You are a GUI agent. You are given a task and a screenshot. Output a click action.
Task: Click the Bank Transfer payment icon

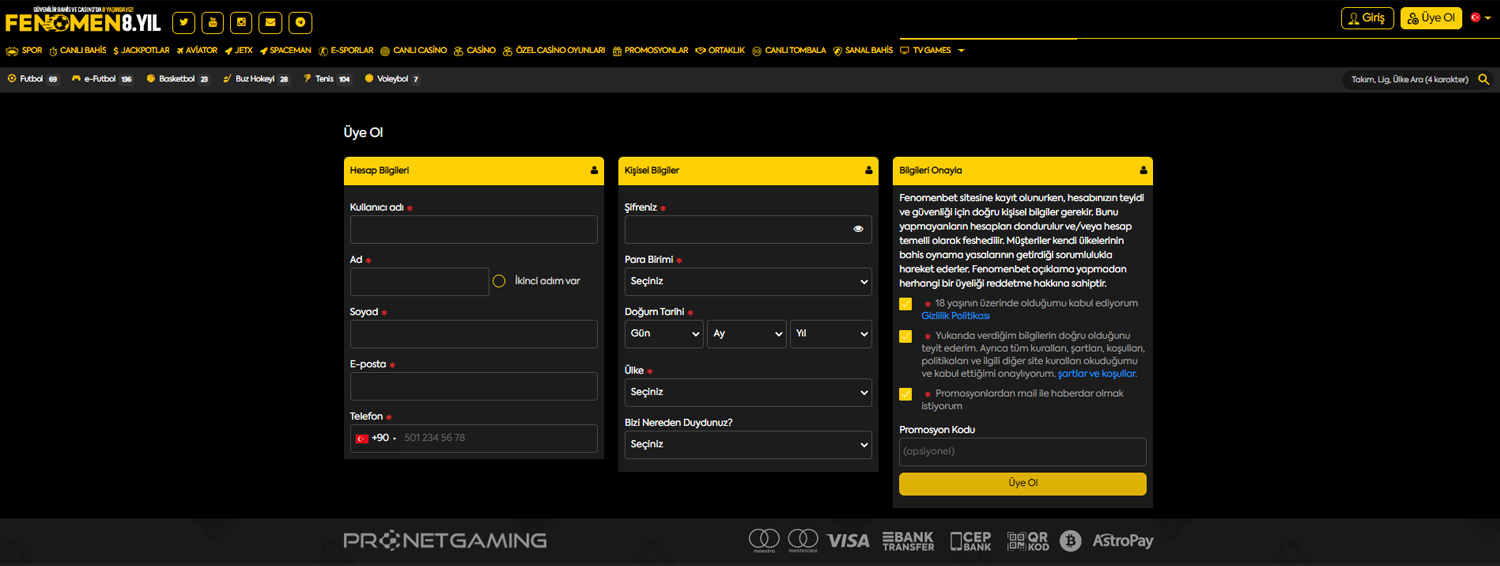(x=908, y=541)
